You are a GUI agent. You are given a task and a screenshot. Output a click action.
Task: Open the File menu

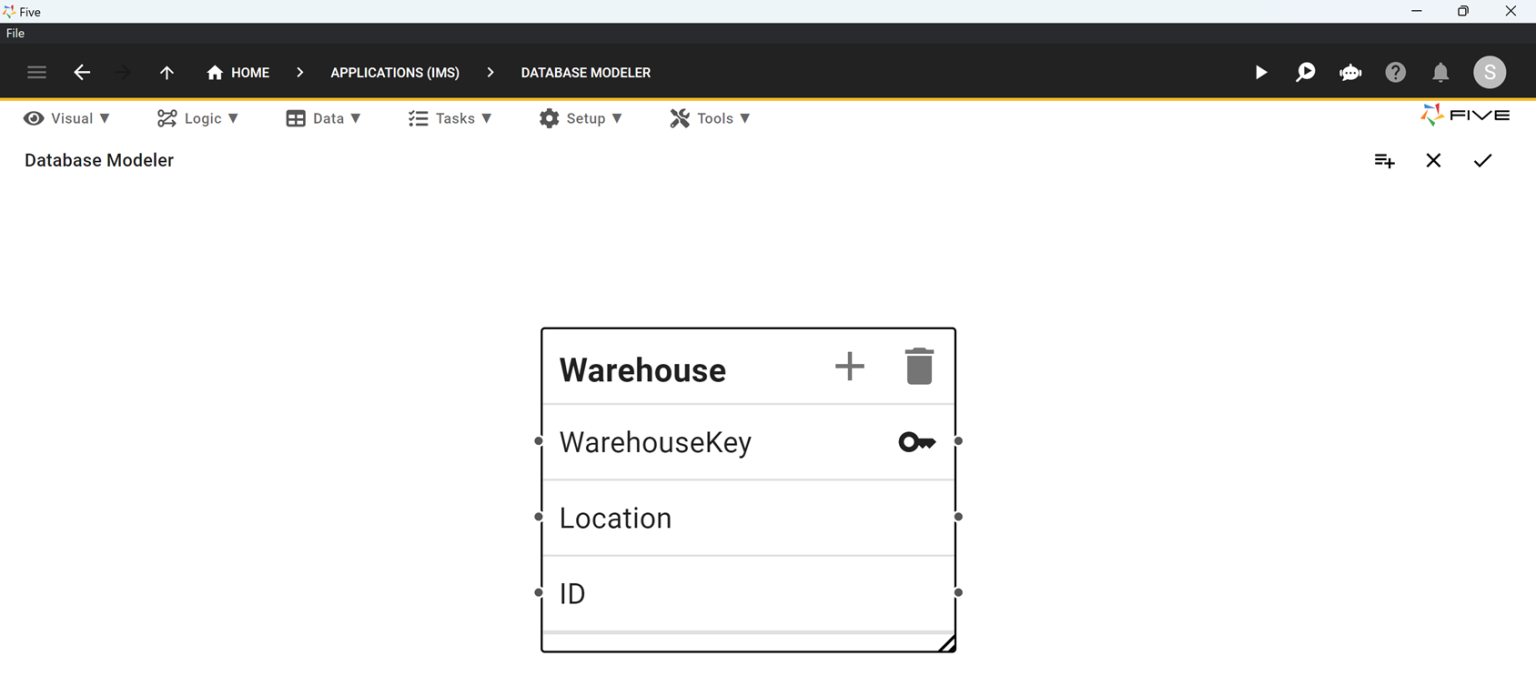pos(15,33)
